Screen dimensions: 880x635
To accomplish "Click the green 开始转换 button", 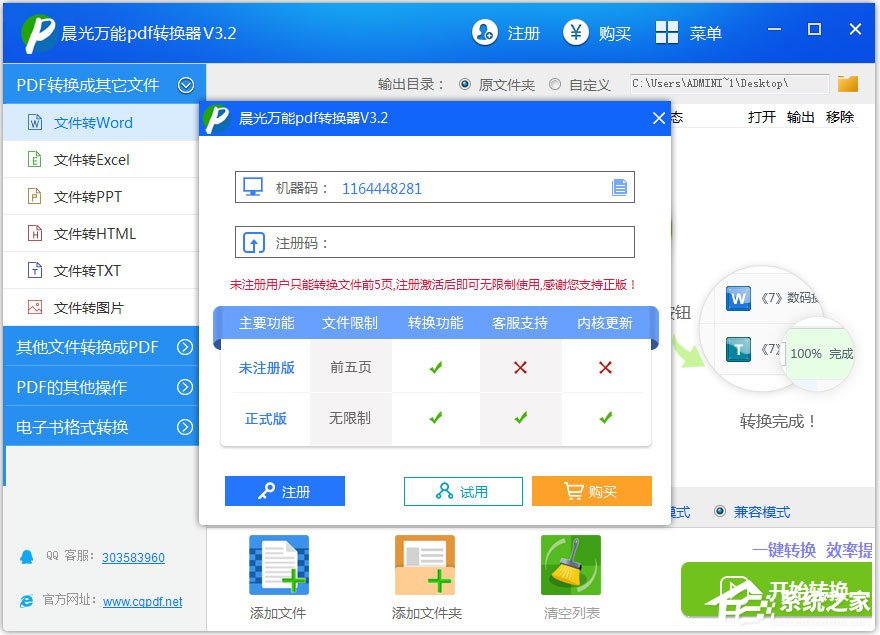I will pos(776,590).
